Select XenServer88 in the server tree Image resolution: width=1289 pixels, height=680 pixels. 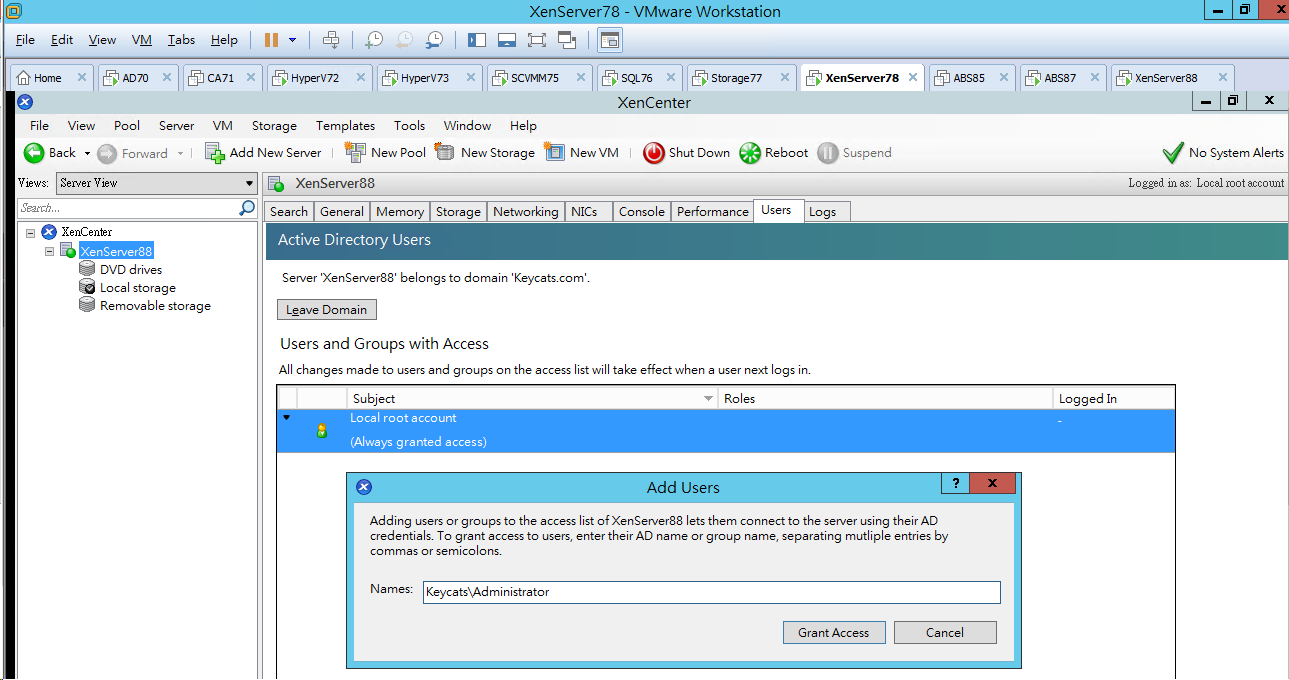click(116, 251)
